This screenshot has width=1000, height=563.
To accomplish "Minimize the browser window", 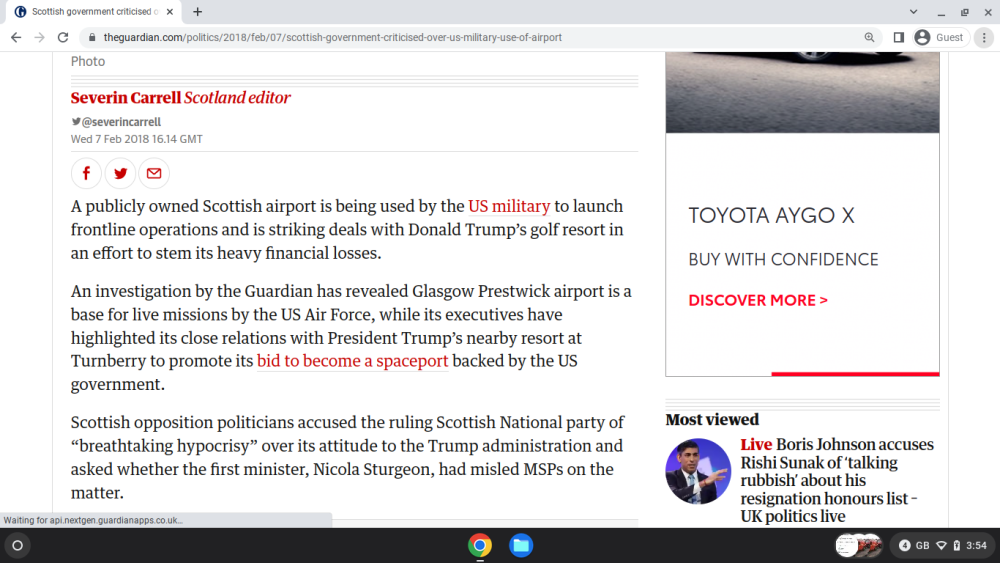I will click(941, 11).
